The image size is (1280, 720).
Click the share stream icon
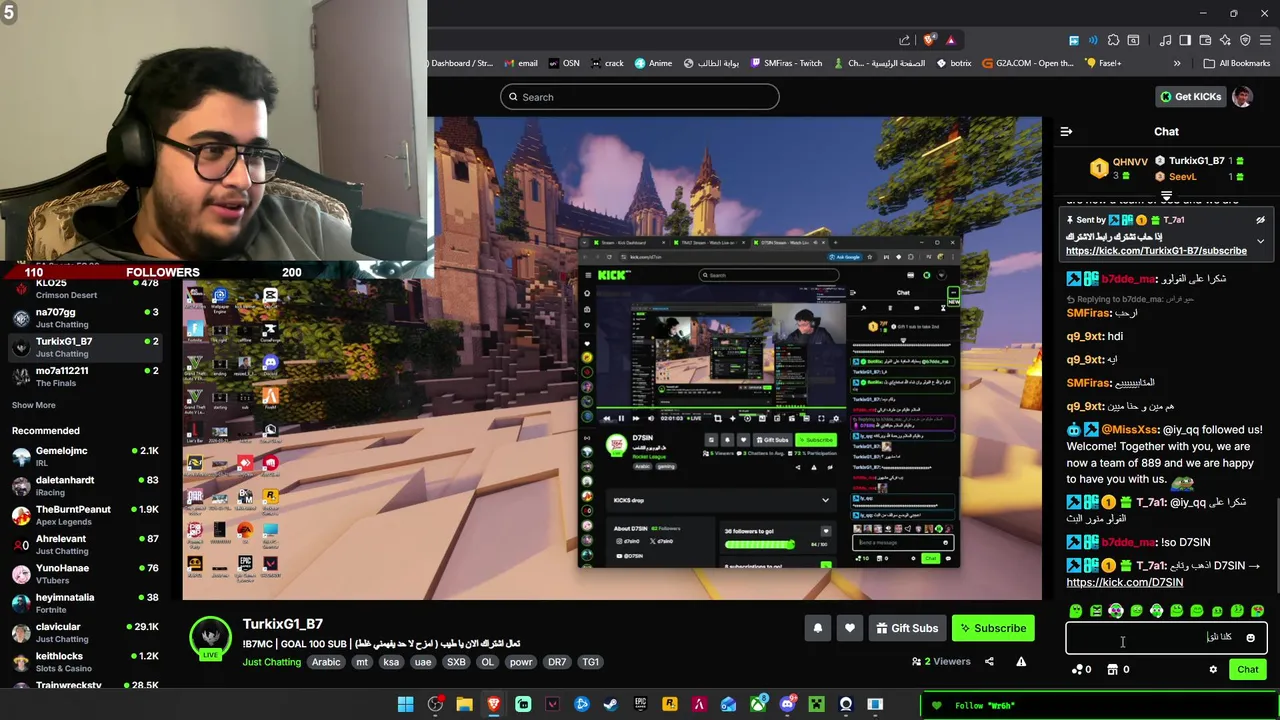pyautogui.click(x=989, y=661)
